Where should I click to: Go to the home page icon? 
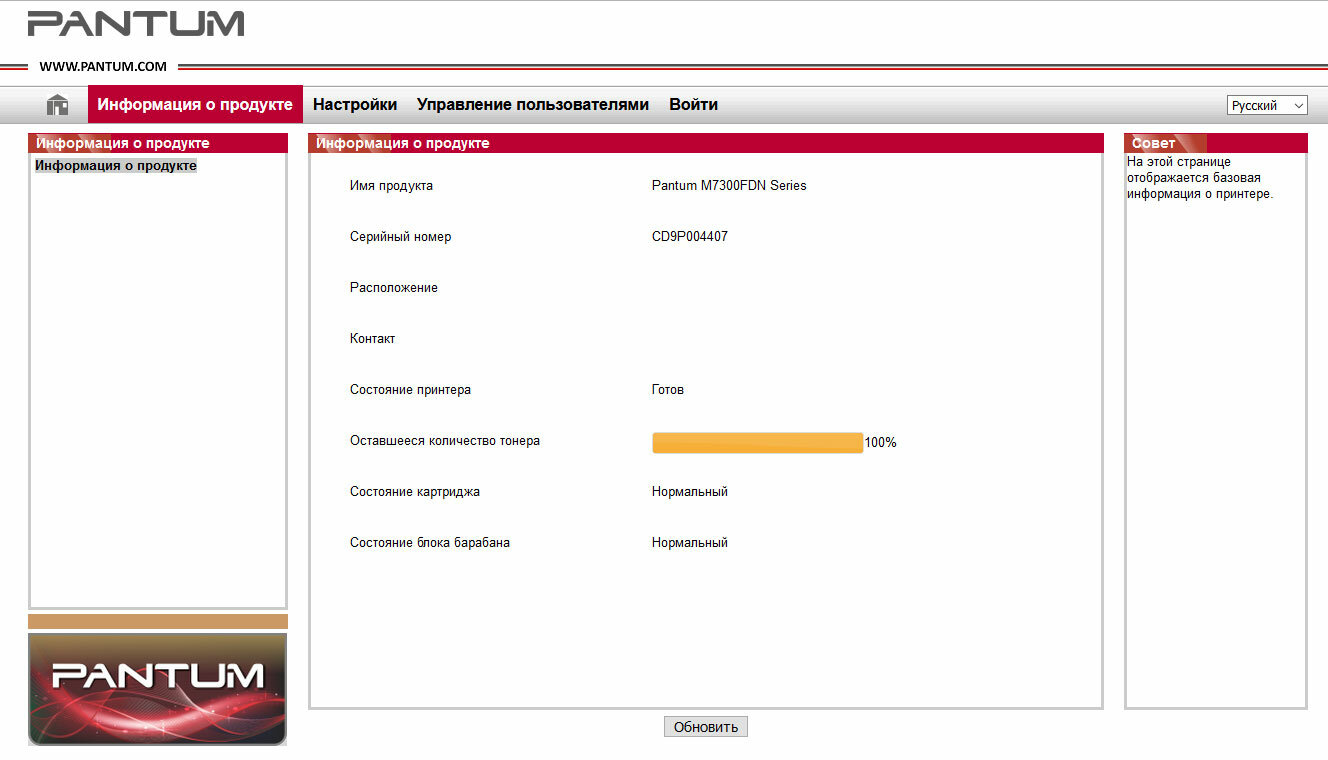58,105
